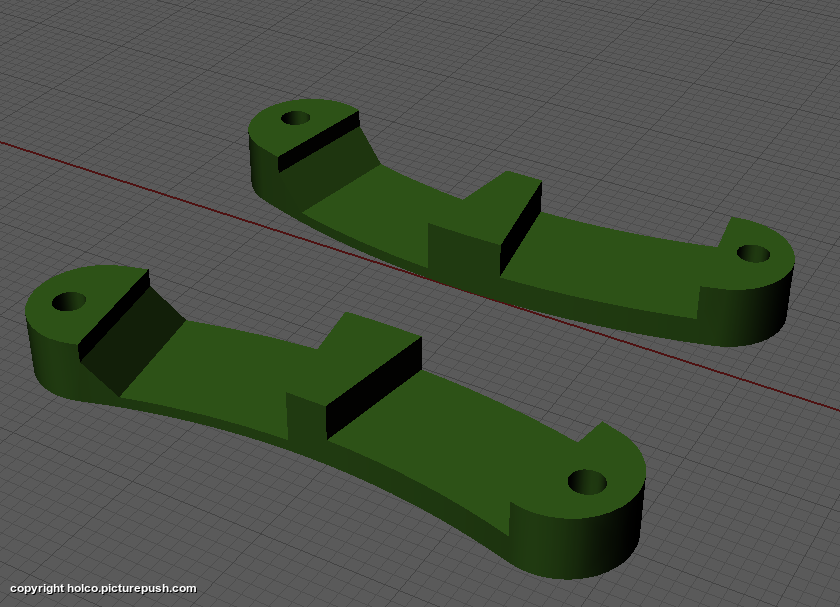Screen dimensions: 840x607
Task: Click the right mounting hole of the rear bracket
Action: pos(754,254)
